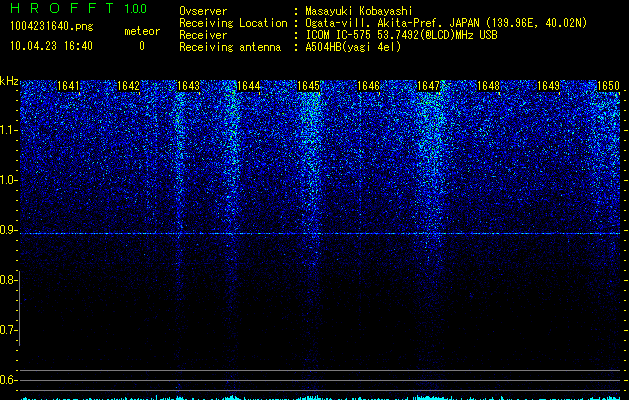The height and width of the screenshot is (400, 629).
Task: Click the 0.9 kHz axis label
Action: 8,230
